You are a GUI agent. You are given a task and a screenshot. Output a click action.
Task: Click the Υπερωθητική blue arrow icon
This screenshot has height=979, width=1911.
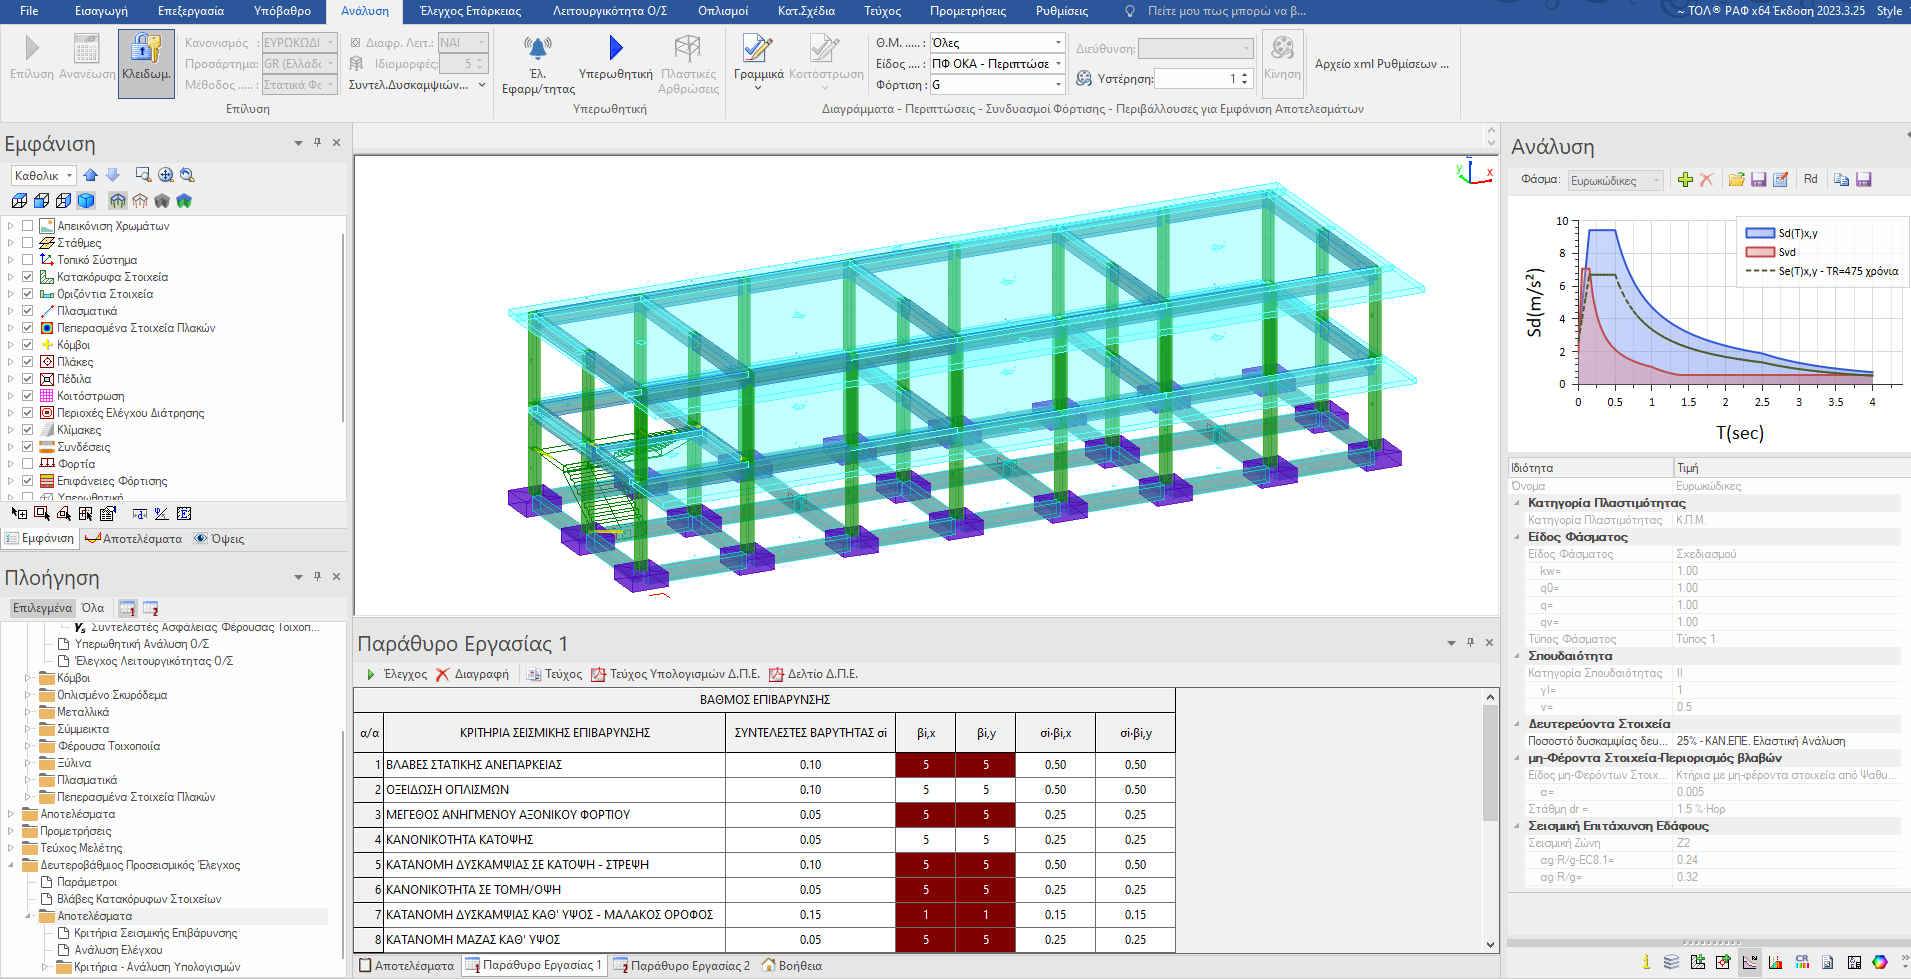[615, 48]
